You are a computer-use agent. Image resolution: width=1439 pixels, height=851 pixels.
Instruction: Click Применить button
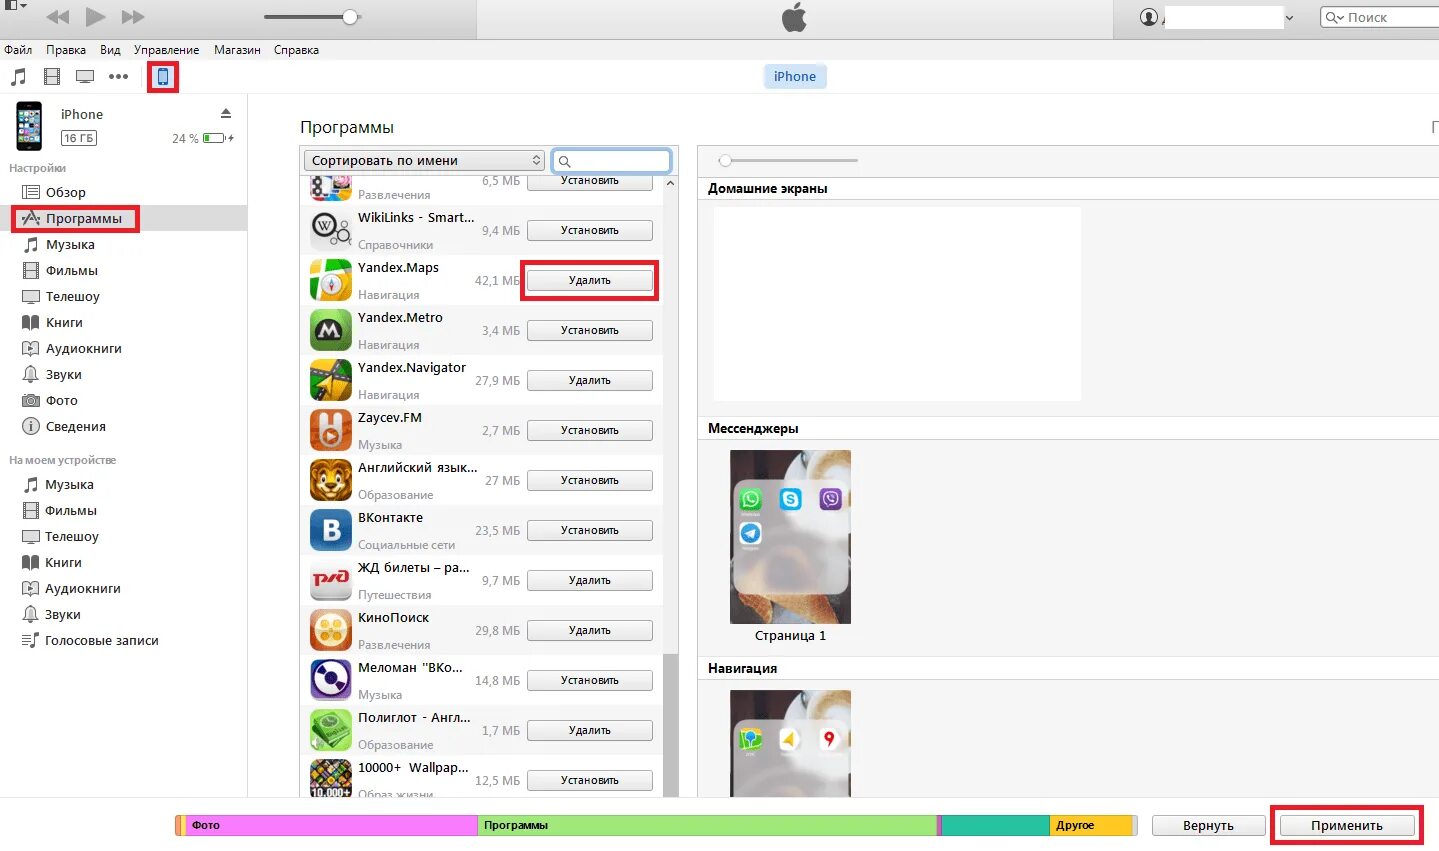coord(1347,825)
